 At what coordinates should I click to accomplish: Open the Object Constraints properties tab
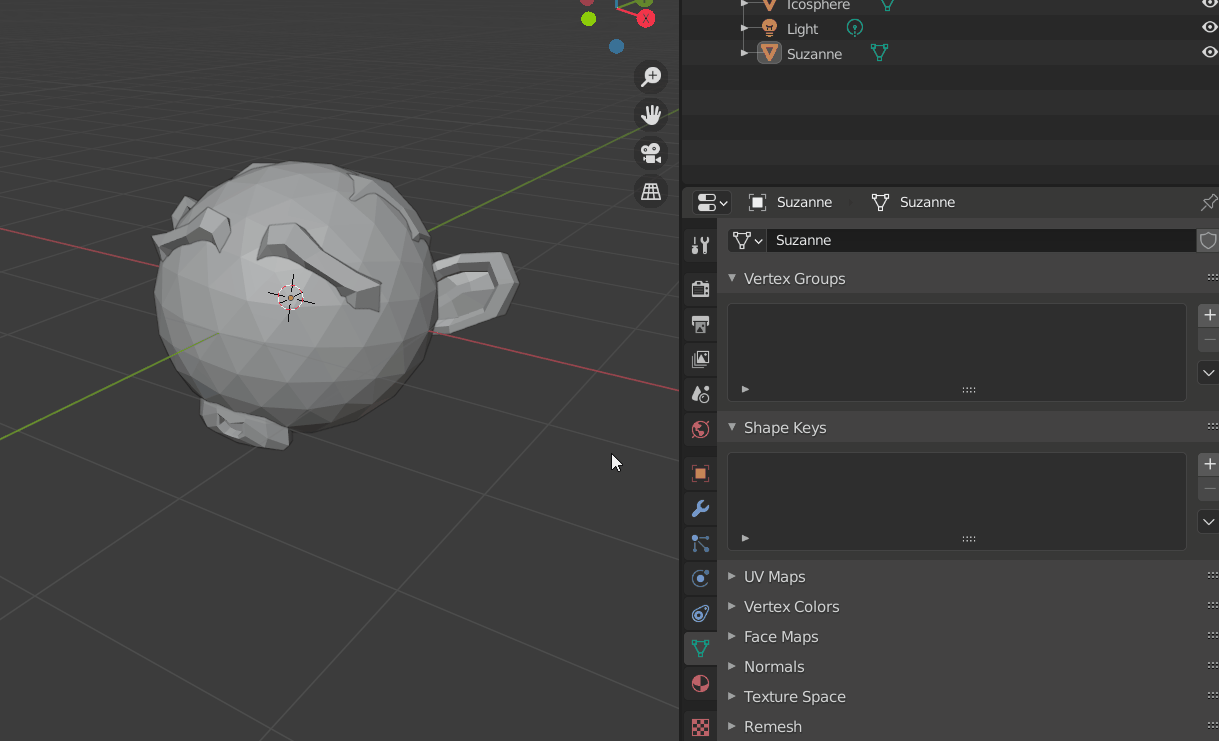click(x=700, y=613)
